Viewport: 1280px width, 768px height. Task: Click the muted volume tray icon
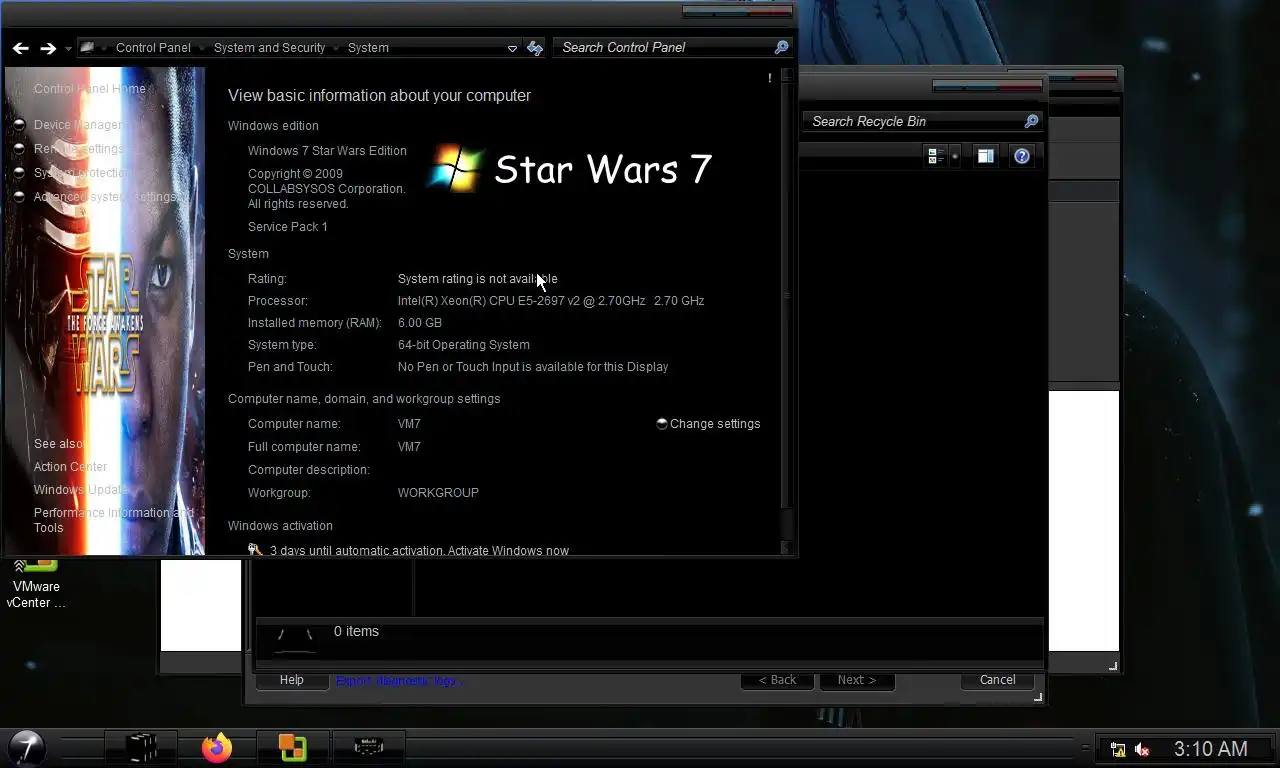pos(1142,749)
